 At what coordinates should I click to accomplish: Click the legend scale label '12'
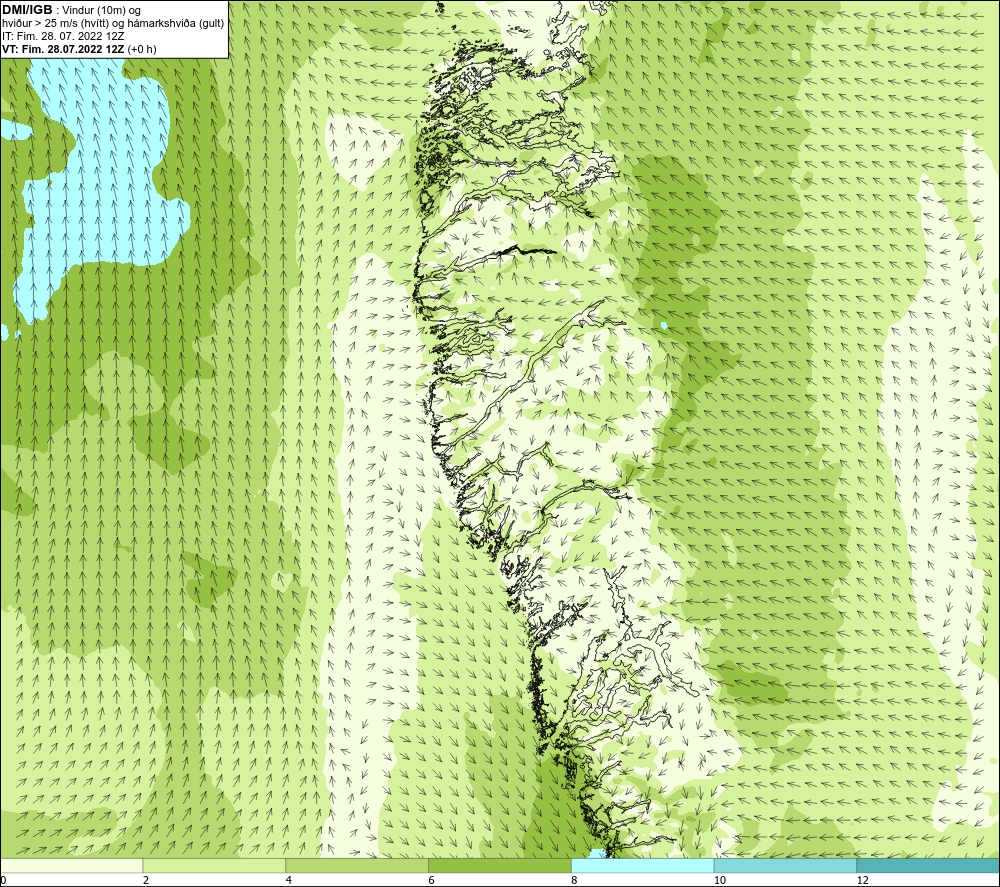pos(862,880)
